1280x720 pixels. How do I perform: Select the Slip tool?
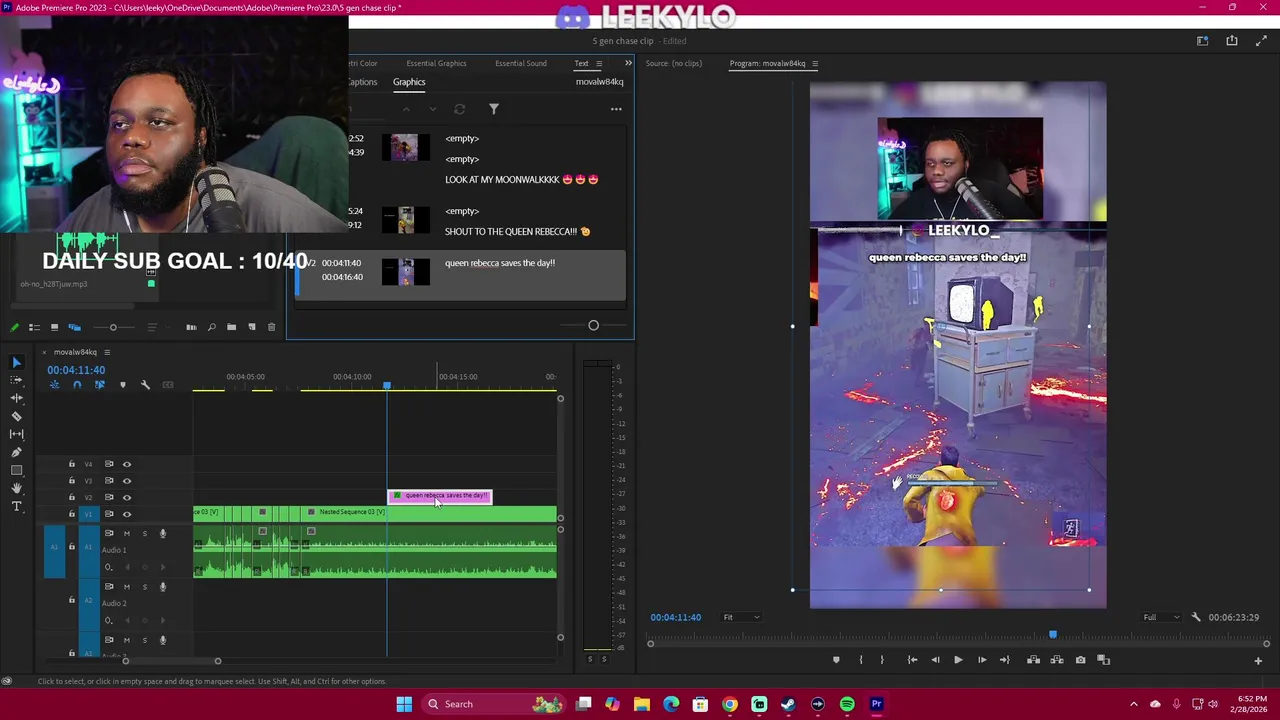coord(16,434)
